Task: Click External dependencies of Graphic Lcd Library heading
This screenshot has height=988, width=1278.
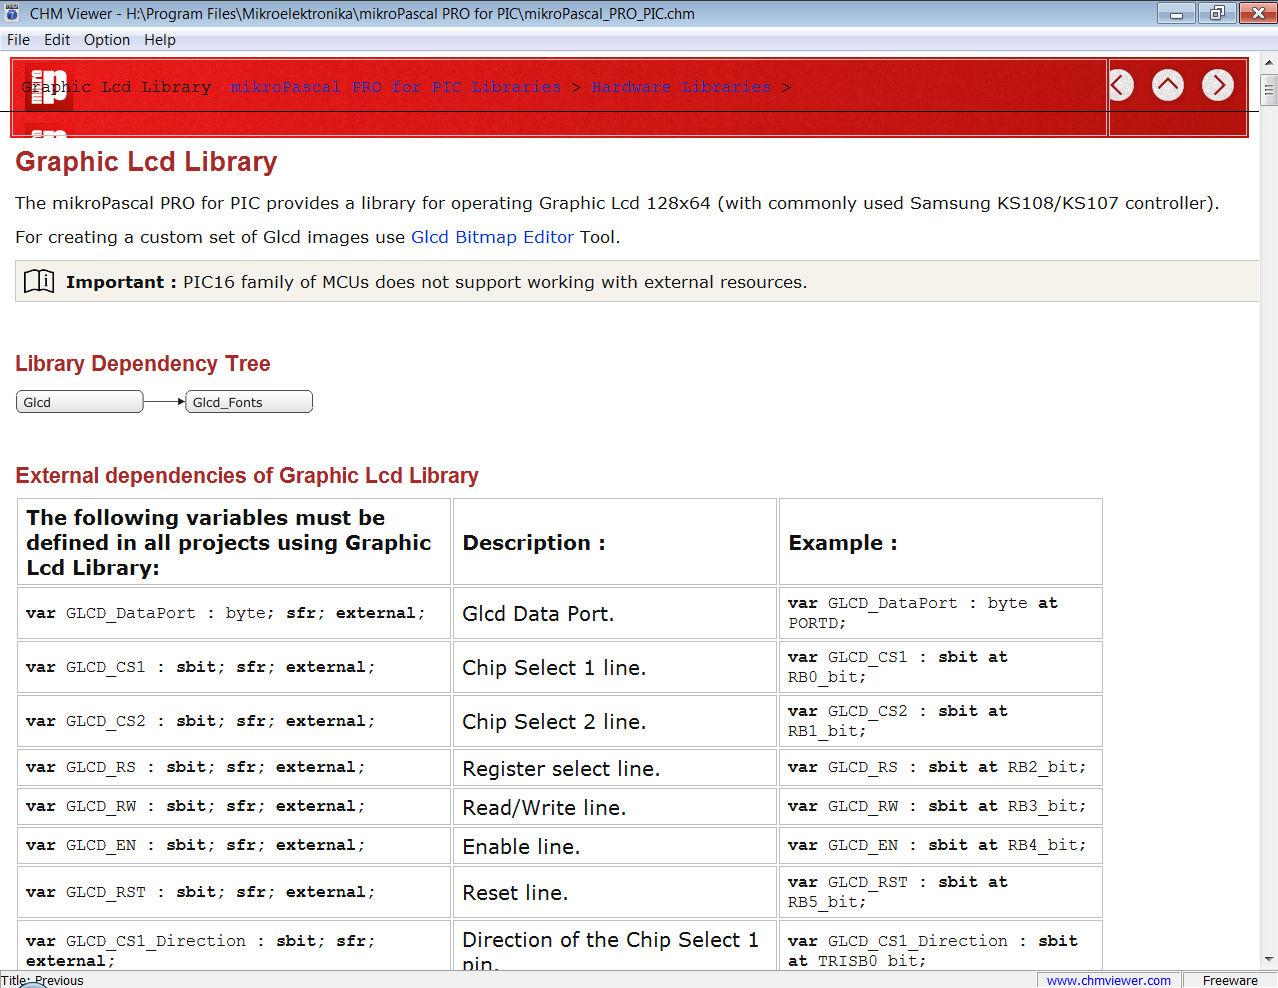Action: click(x=247, y=476)
